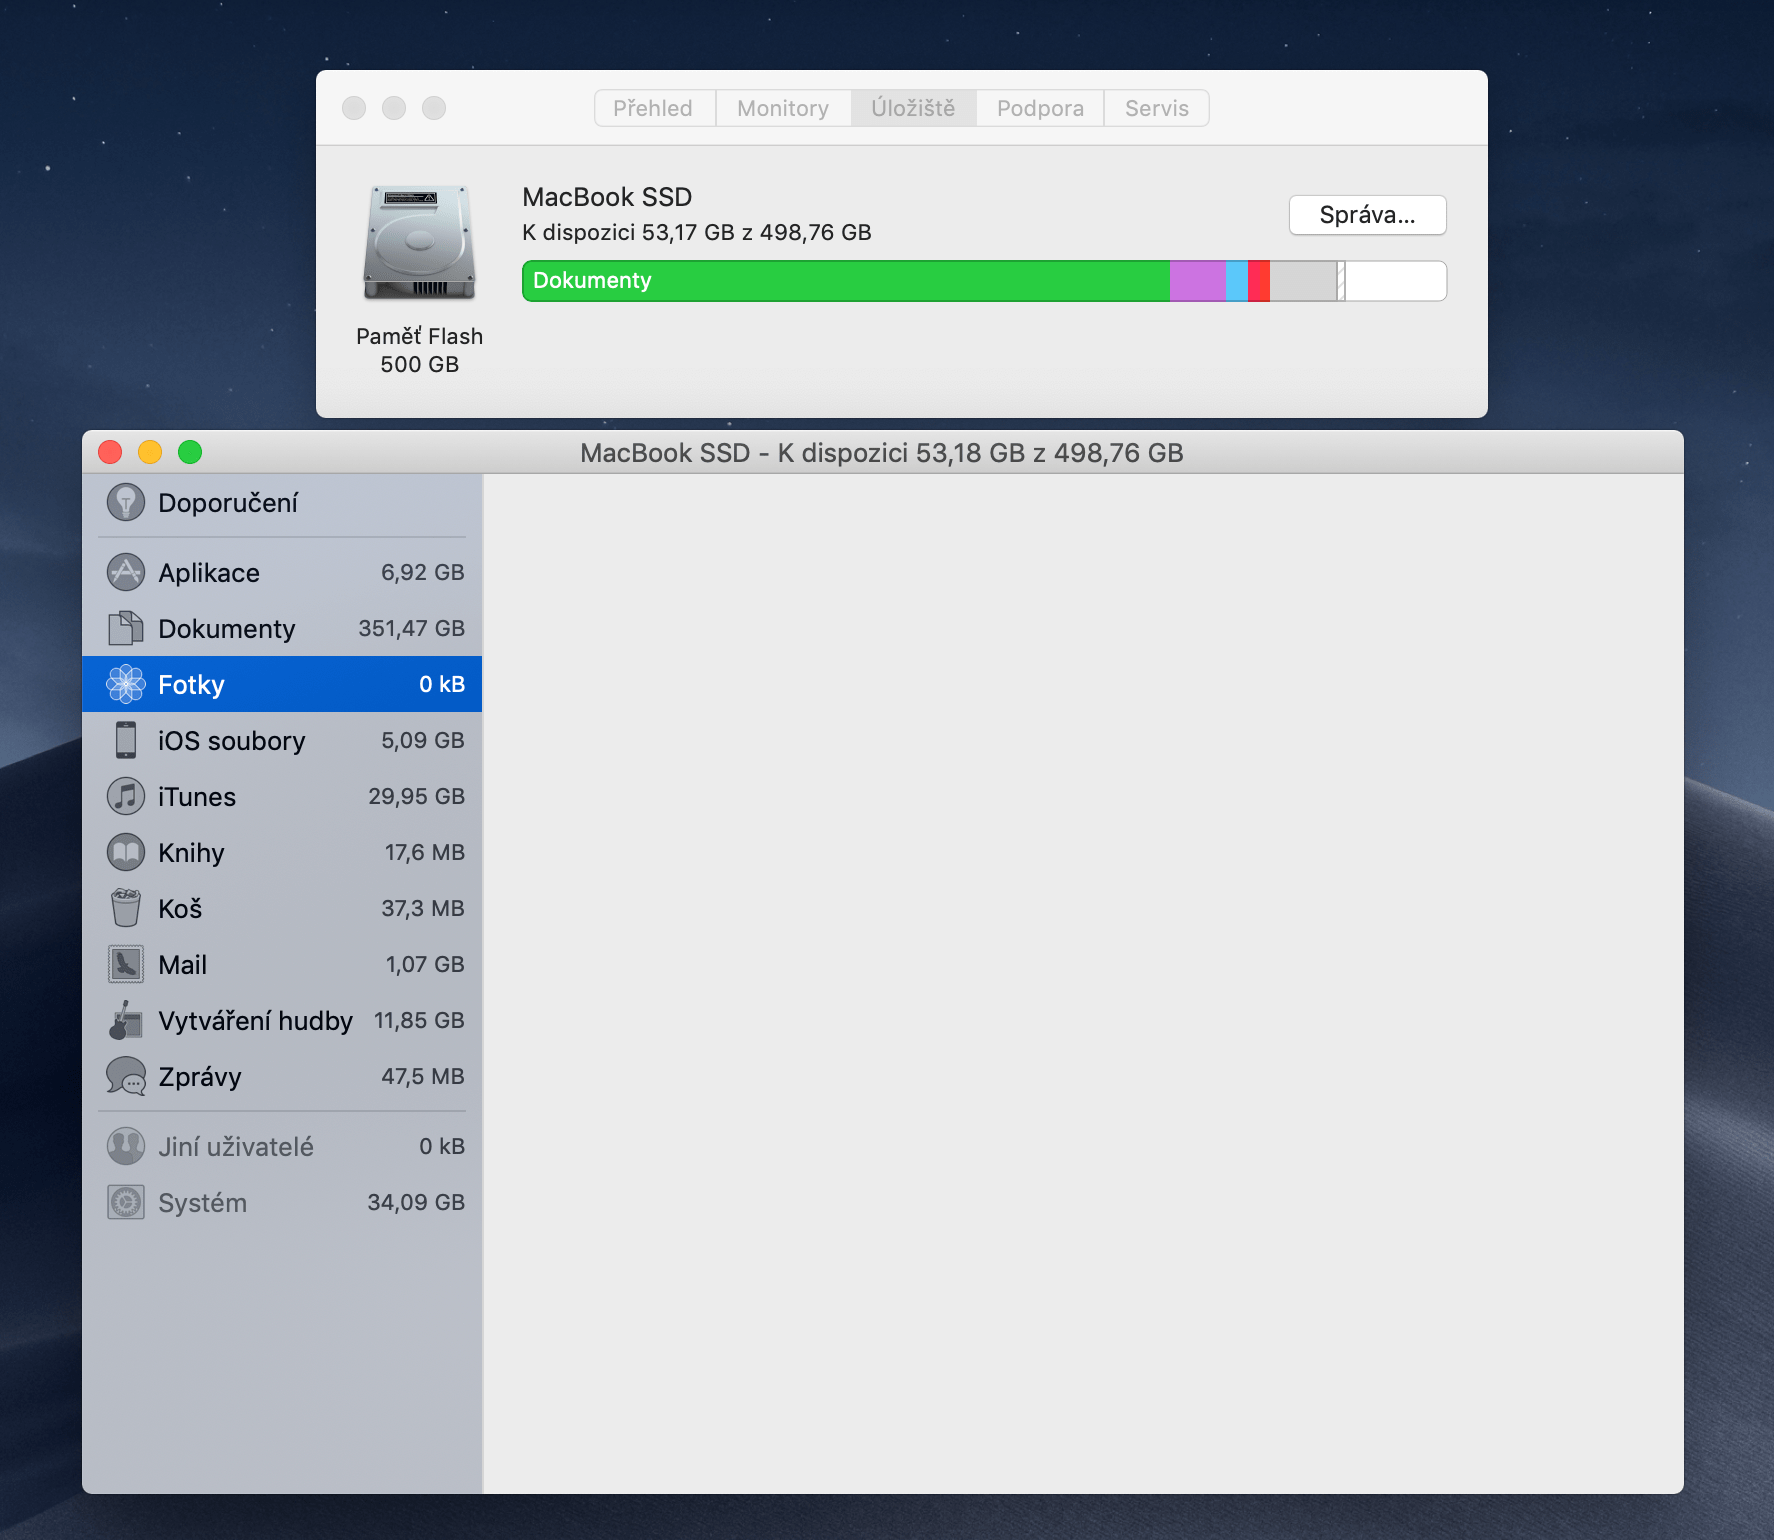Select the Fotky sidebar row
This screenshot has width=1774, height=1540.
coord(282,684)
